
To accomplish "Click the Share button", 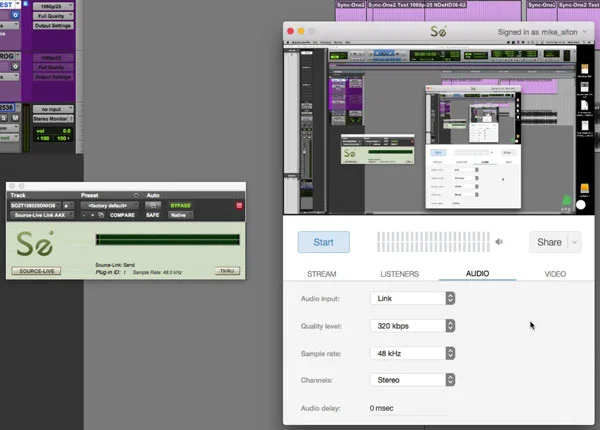I will (x=549, y=242).
